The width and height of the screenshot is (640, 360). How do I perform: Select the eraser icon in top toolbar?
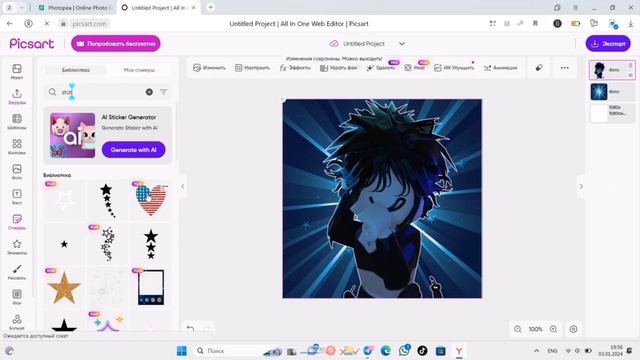[x=539, y=68]
